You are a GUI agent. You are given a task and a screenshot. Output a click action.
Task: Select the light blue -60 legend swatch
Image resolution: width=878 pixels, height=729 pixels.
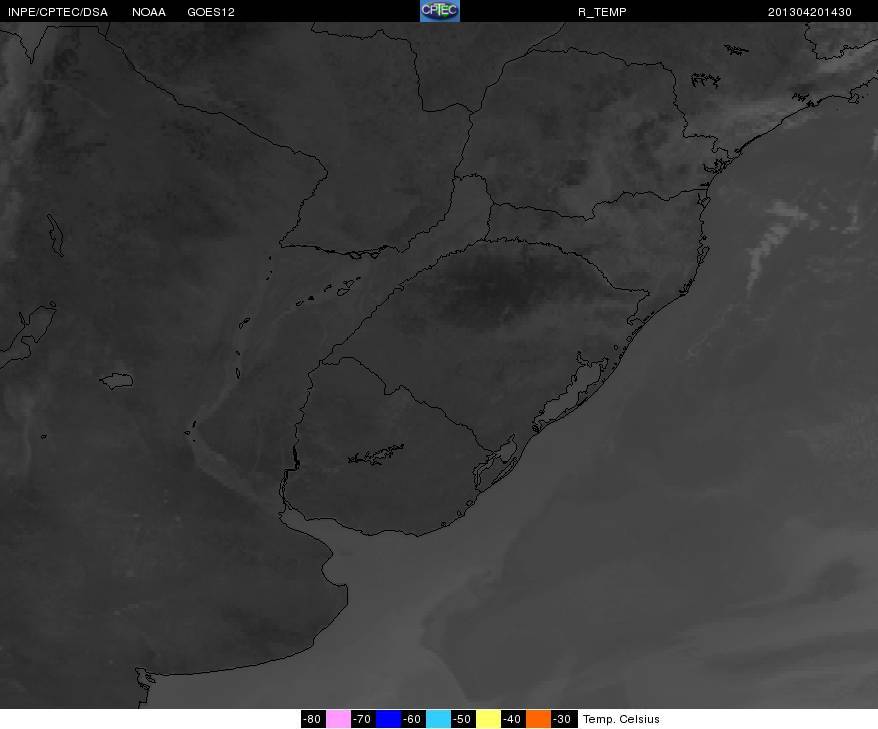(438, 719)
